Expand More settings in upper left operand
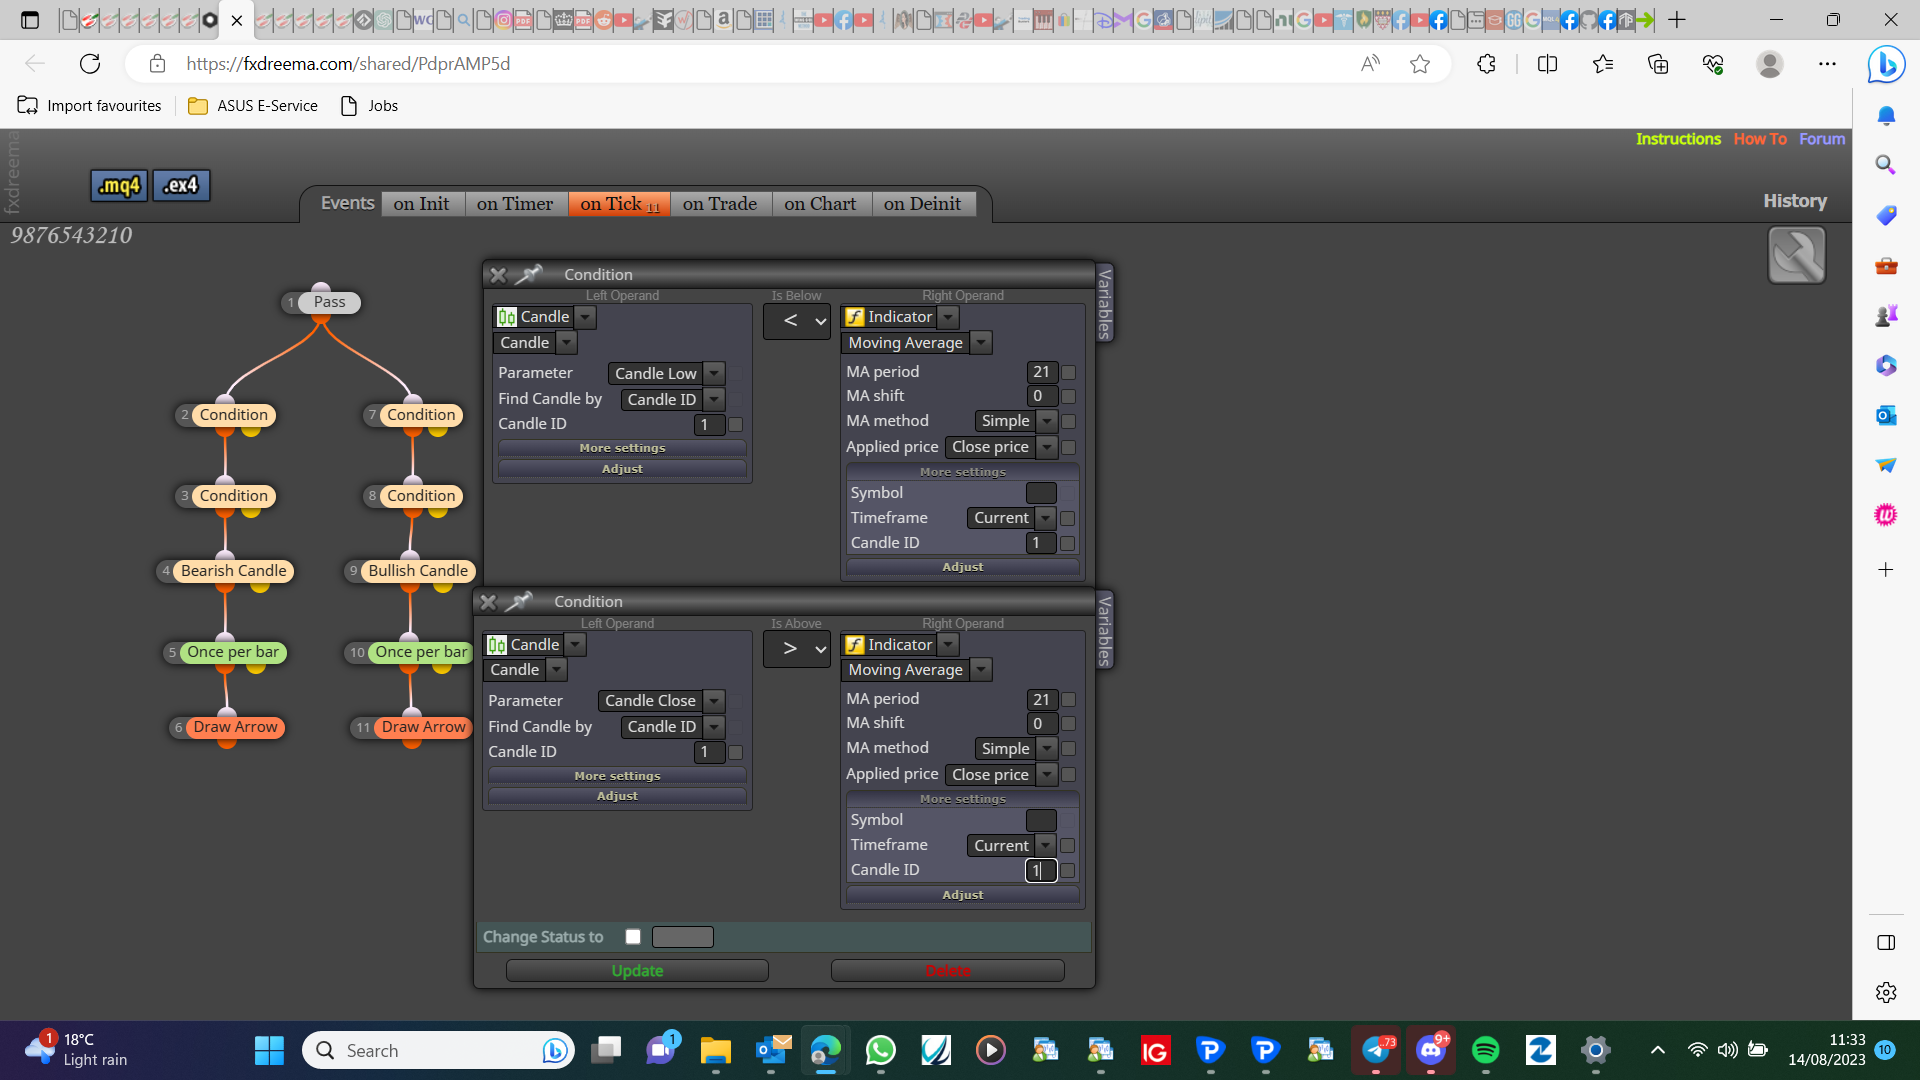Screen dimensions: 1920x1080 (x=622, y=448)
